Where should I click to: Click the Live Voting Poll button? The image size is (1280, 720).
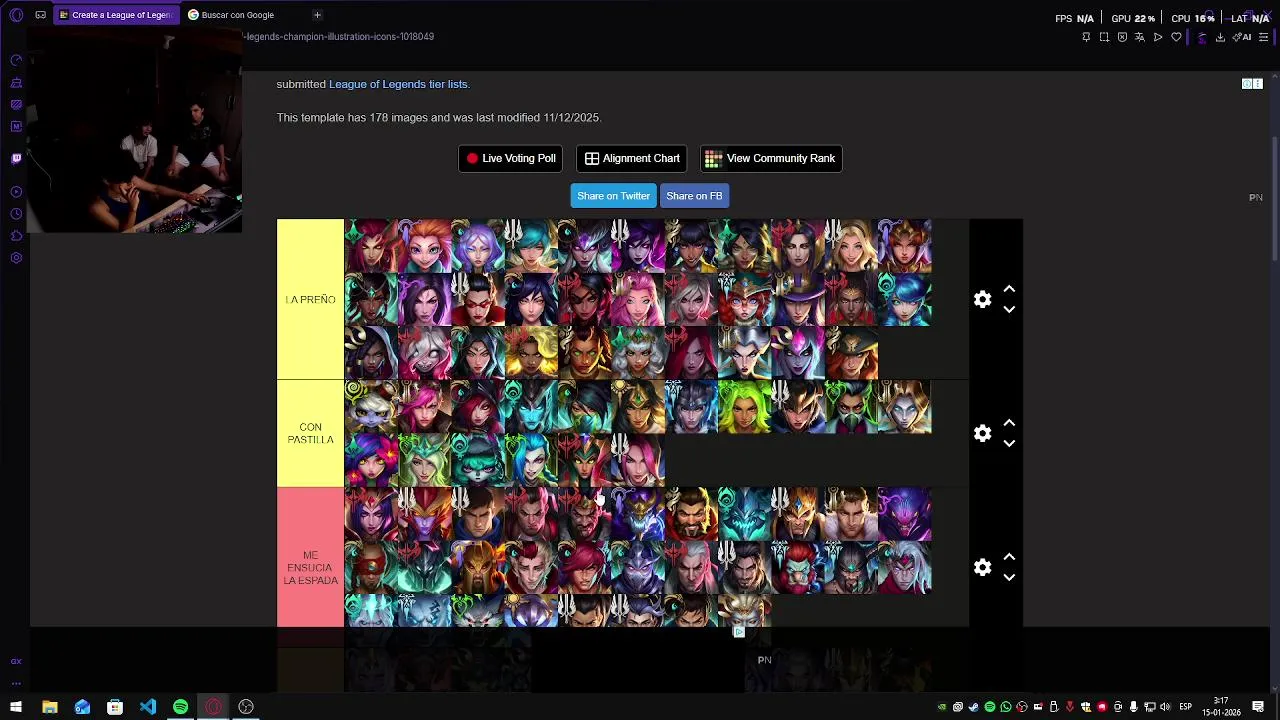(510, 158)
